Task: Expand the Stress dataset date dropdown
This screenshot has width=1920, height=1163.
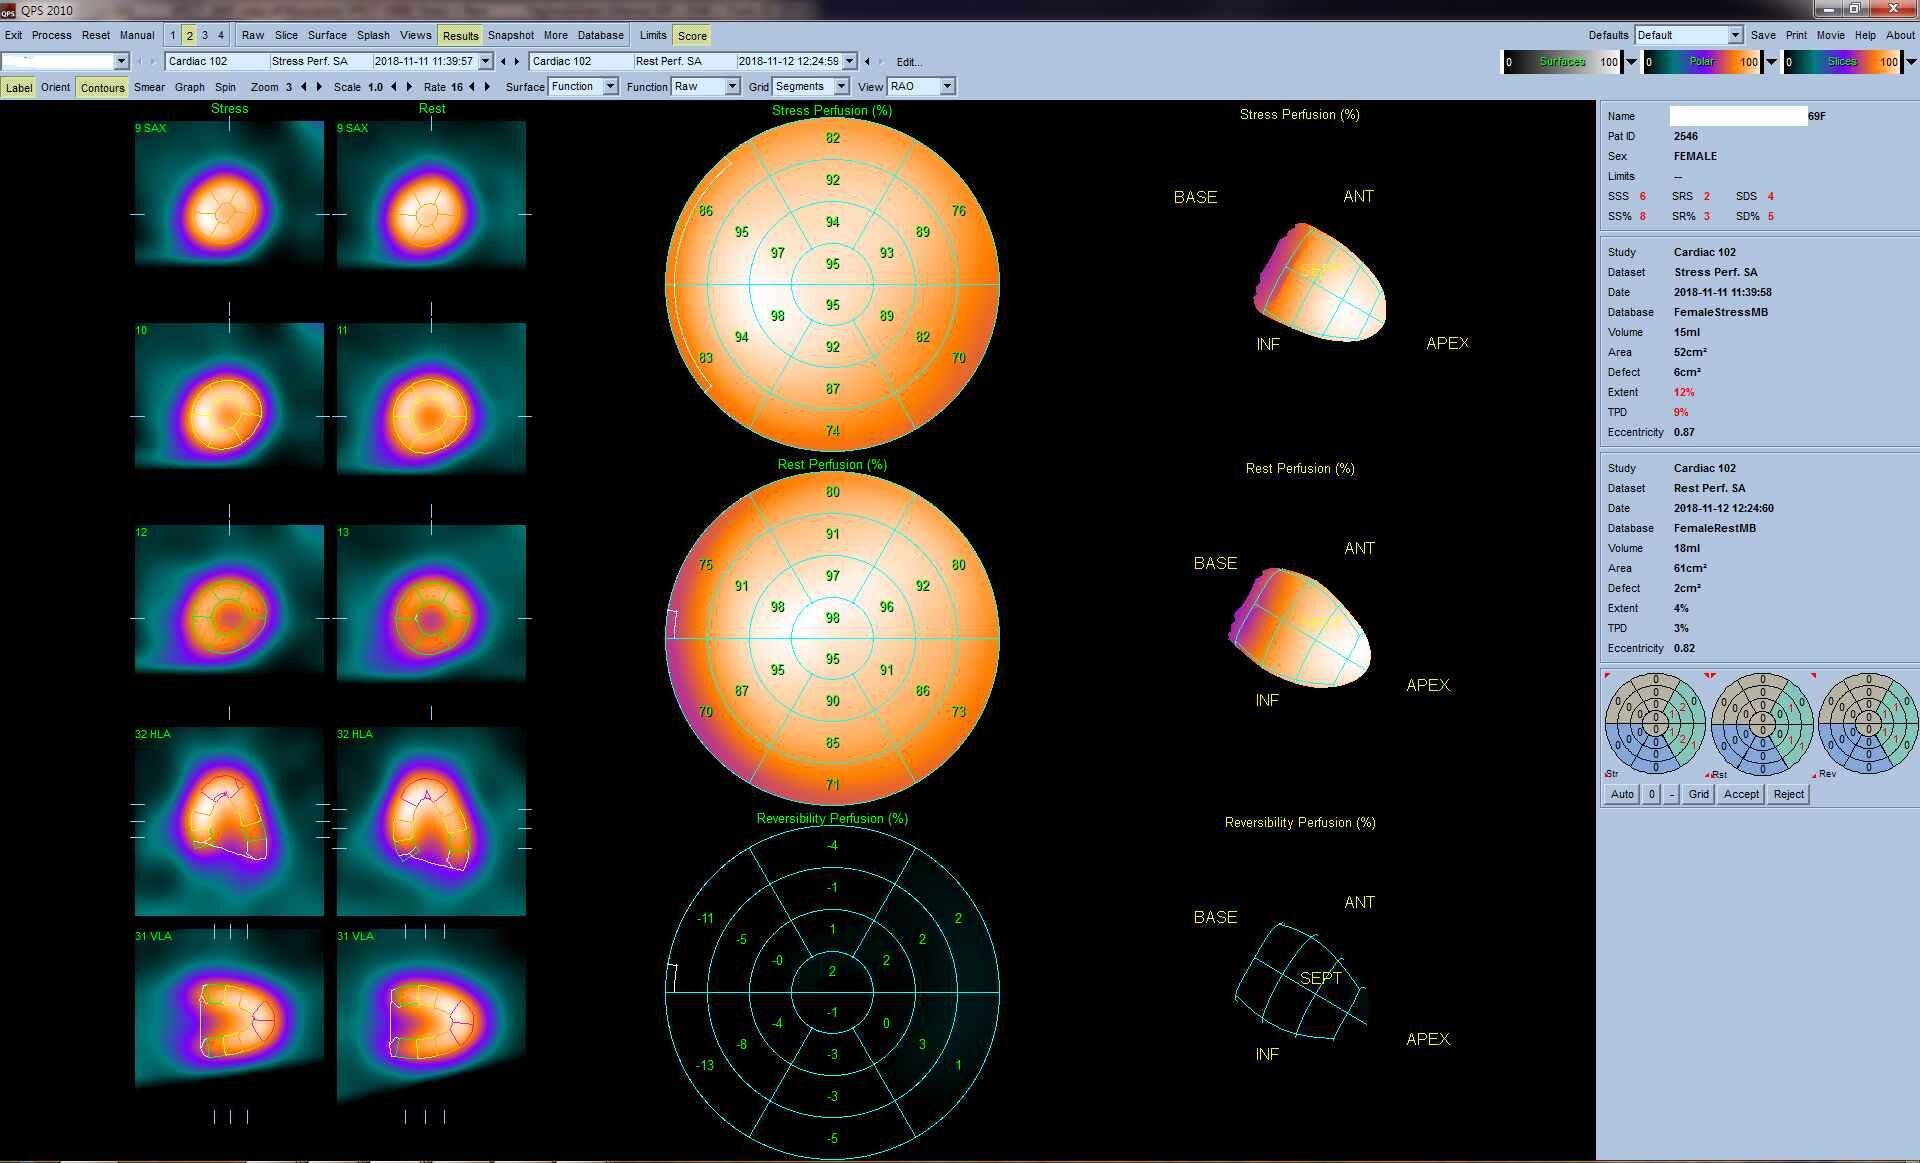Action: coord(486,61)
